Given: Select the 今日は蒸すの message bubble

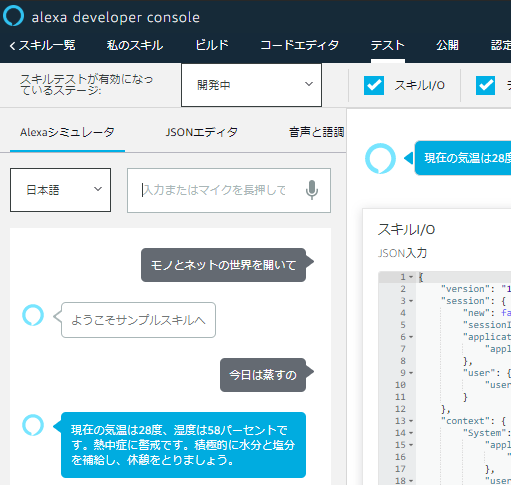Looking at the screenshot, I should coord(263,375).
